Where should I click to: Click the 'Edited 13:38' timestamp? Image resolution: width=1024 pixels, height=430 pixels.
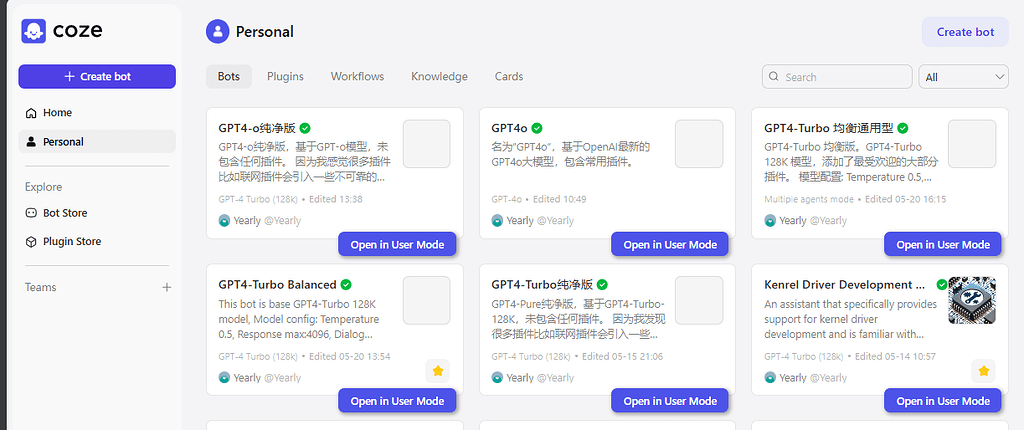point(336,199)
